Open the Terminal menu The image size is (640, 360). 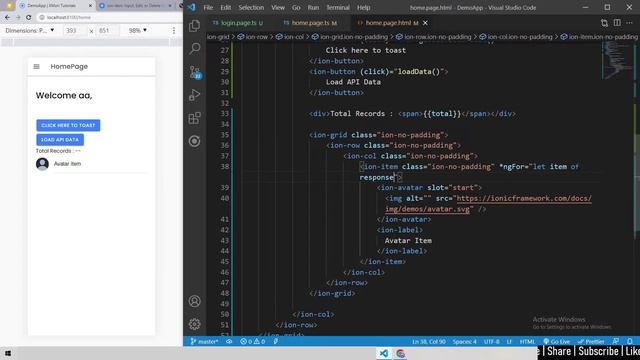(x=338, y=8)
